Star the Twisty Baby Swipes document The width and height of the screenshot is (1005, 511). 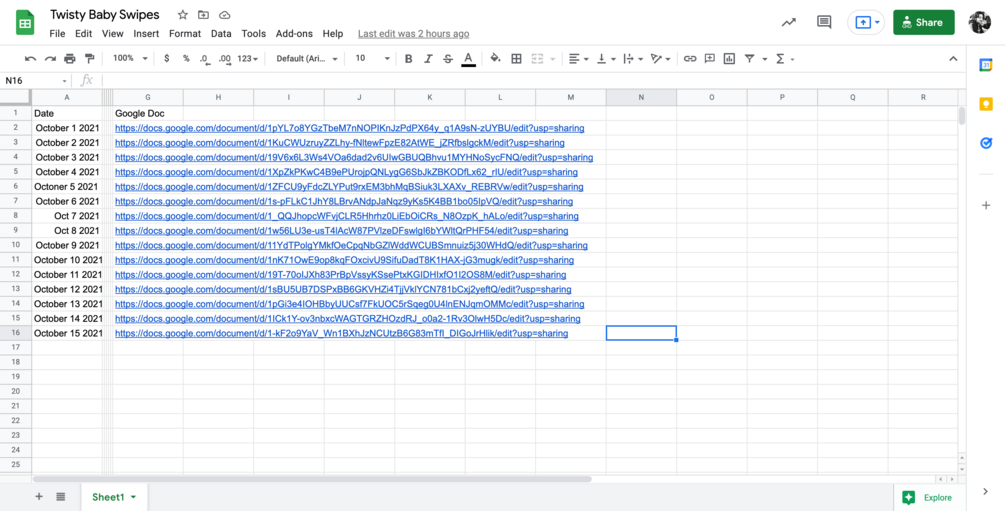click(x=183, y=15)
